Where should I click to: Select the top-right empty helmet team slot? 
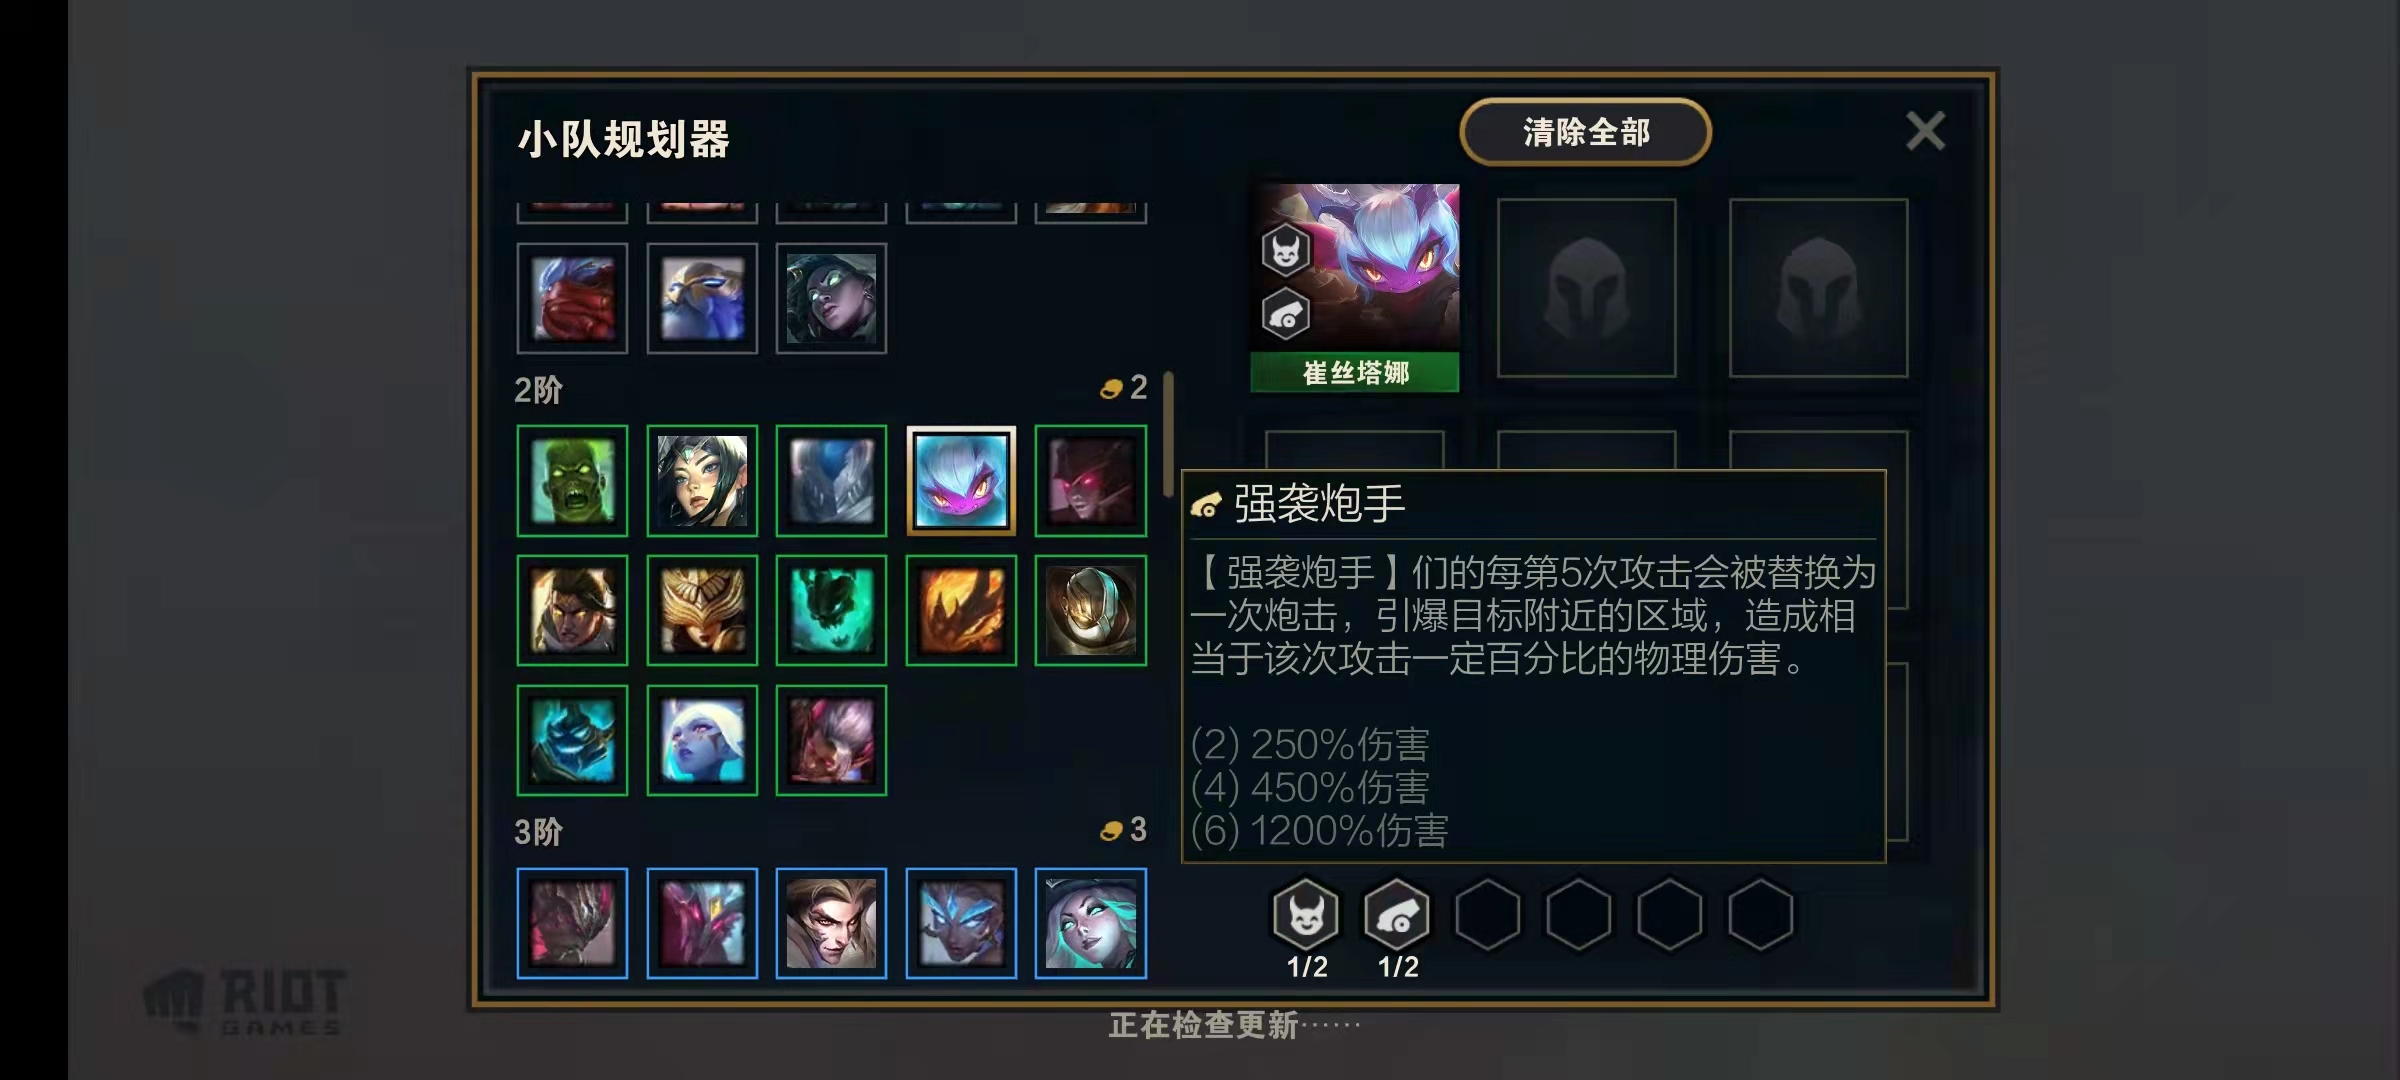click(x=1818, y=288)
